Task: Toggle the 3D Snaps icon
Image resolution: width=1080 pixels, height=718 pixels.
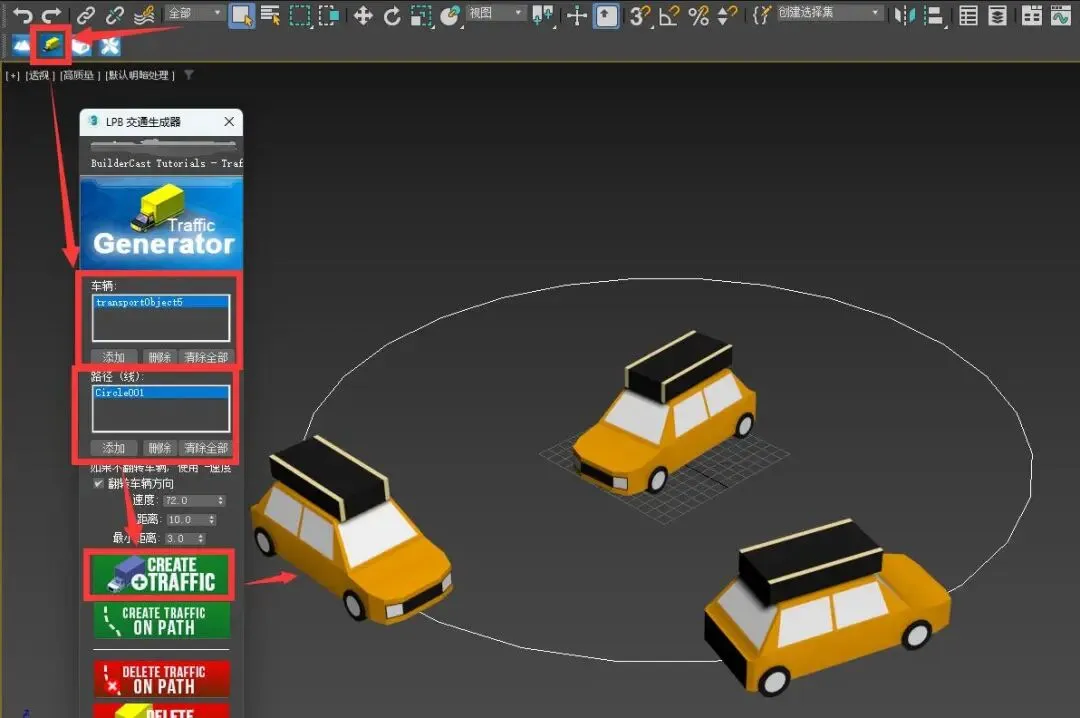Action: pos(640,15)
